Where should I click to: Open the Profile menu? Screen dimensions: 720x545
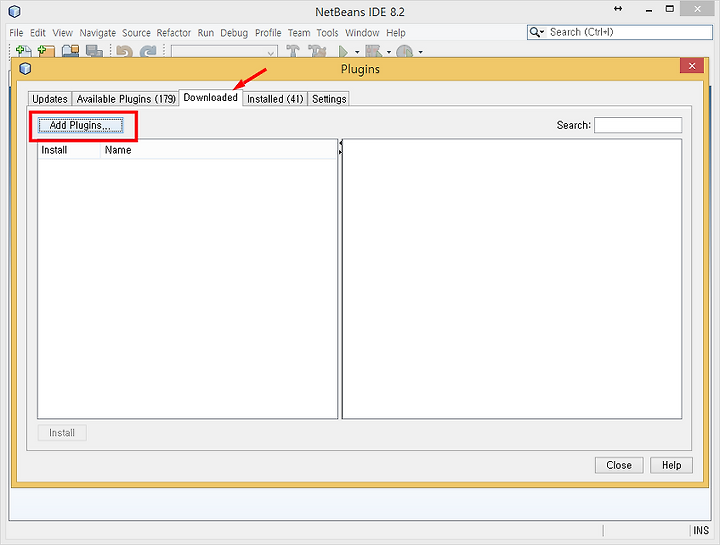tap(268, 33)
